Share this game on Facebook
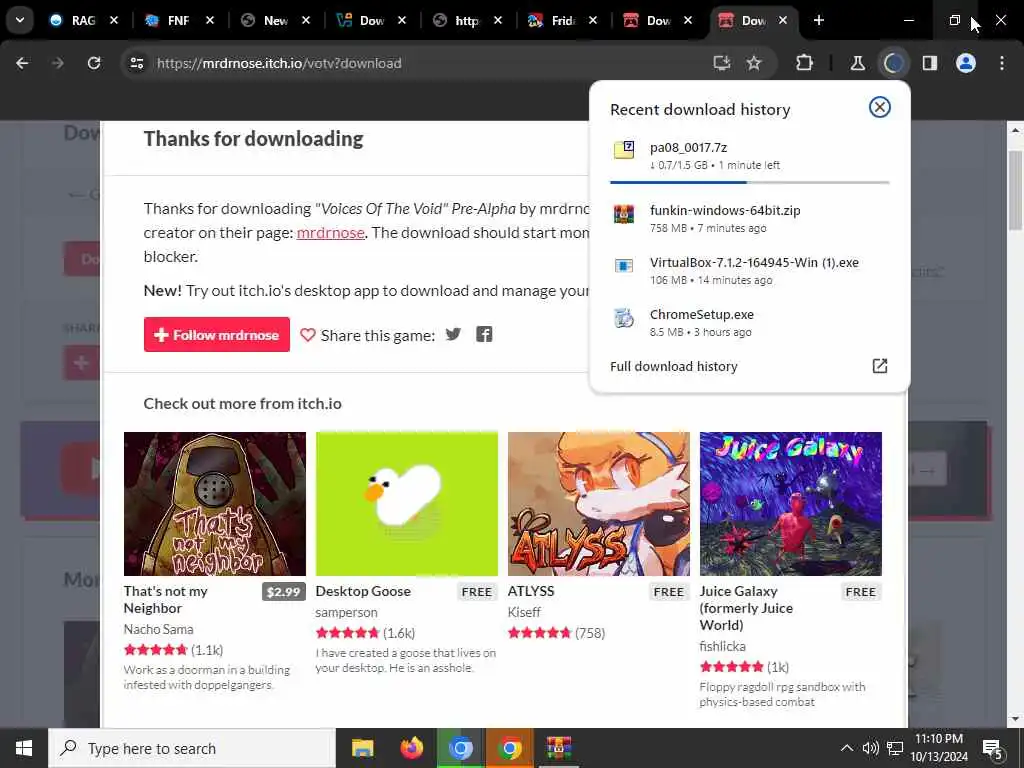Image resolution: width=1024 pixels, height=768 pixels. click(484, 334)
